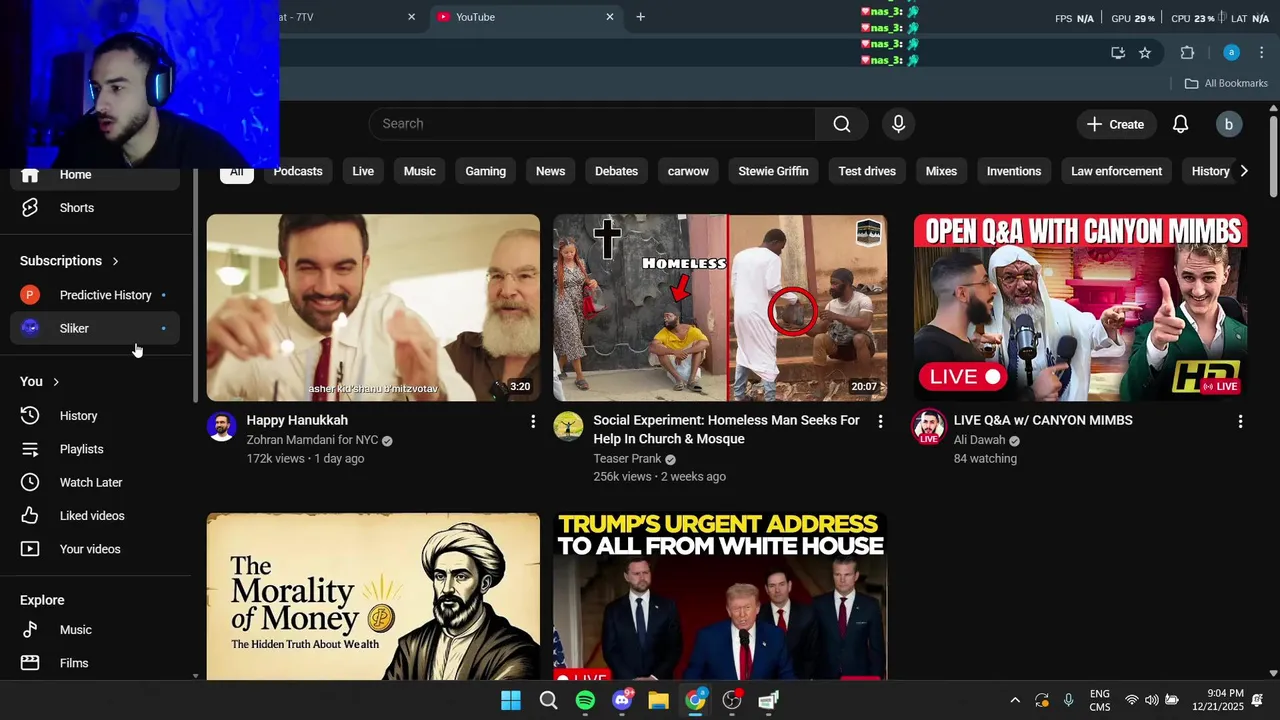The height and width of the screenshot is (720, 1280).
Task: Select the Live filter chip
Action: (x=363, y=171)
